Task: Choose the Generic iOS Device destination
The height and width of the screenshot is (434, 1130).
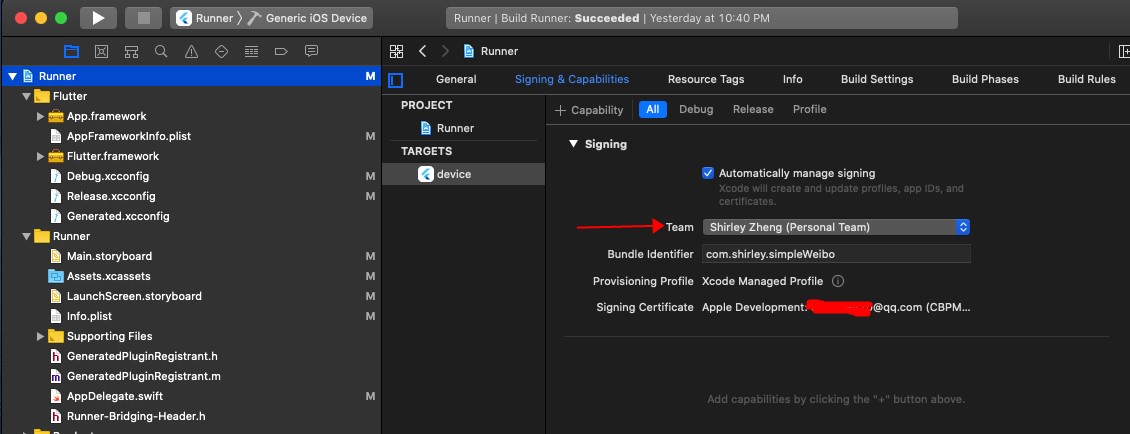Action: coord(308,18)
